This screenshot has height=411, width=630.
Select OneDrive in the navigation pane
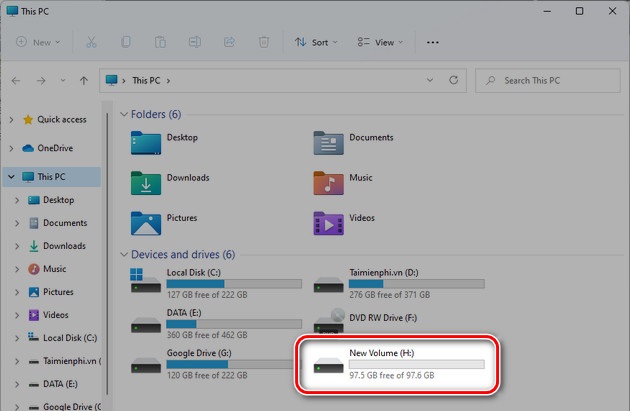pos(54,148)
